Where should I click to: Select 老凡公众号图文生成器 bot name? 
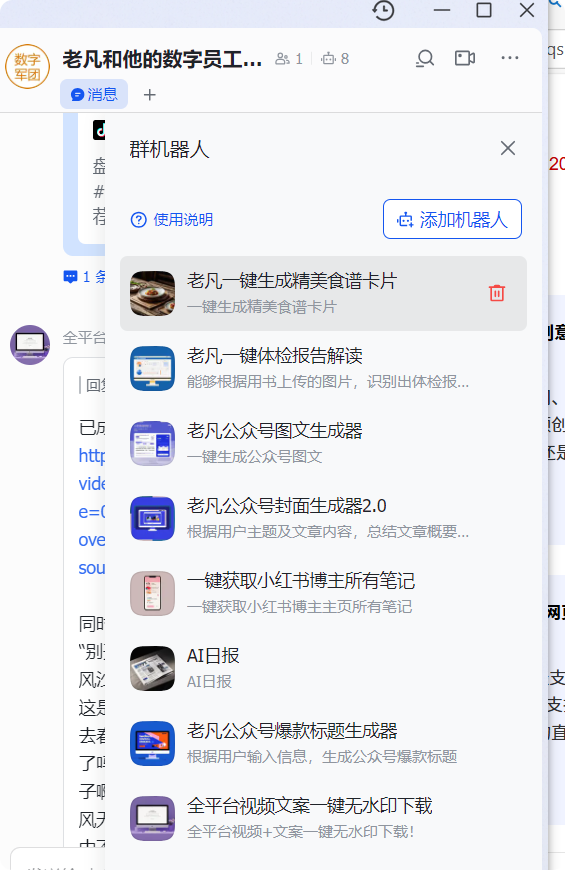pyautogui.click(x=274, y=431)
